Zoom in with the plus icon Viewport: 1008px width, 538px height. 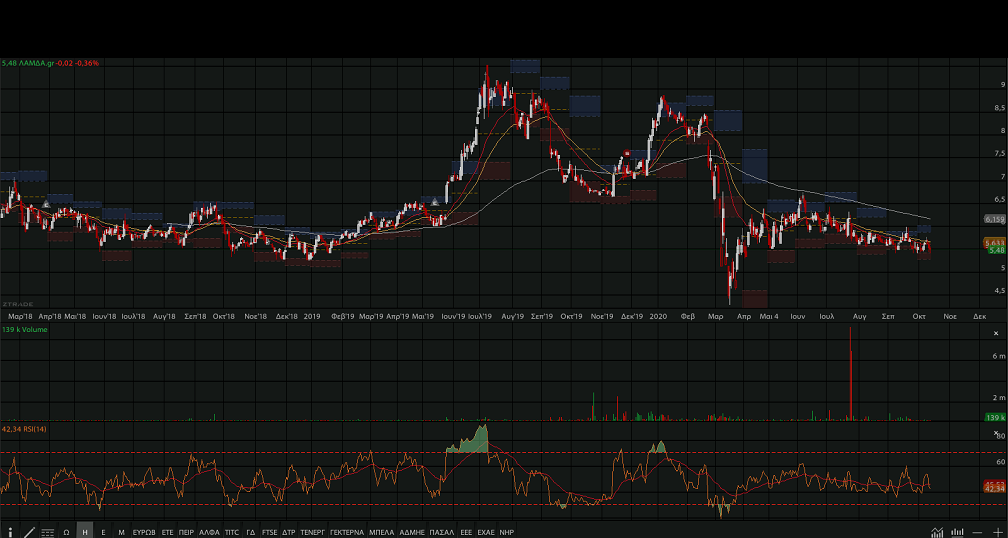pos(996,532)
